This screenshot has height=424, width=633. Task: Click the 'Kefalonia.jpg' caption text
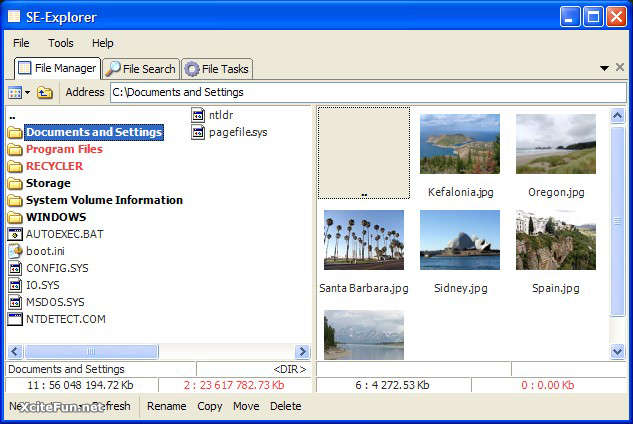tap(461, 192)
